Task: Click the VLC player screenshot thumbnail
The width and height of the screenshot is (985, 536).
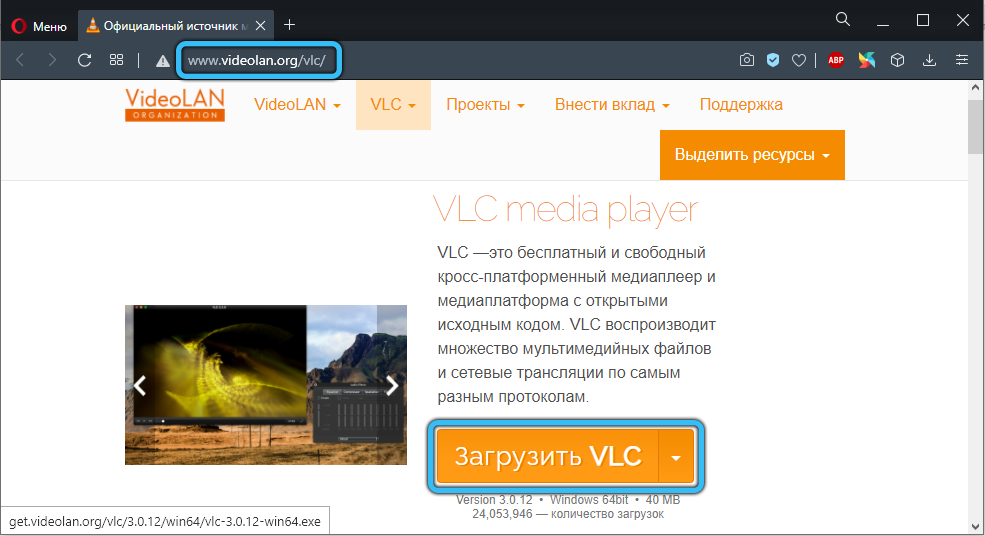Action: pos(266,385)
